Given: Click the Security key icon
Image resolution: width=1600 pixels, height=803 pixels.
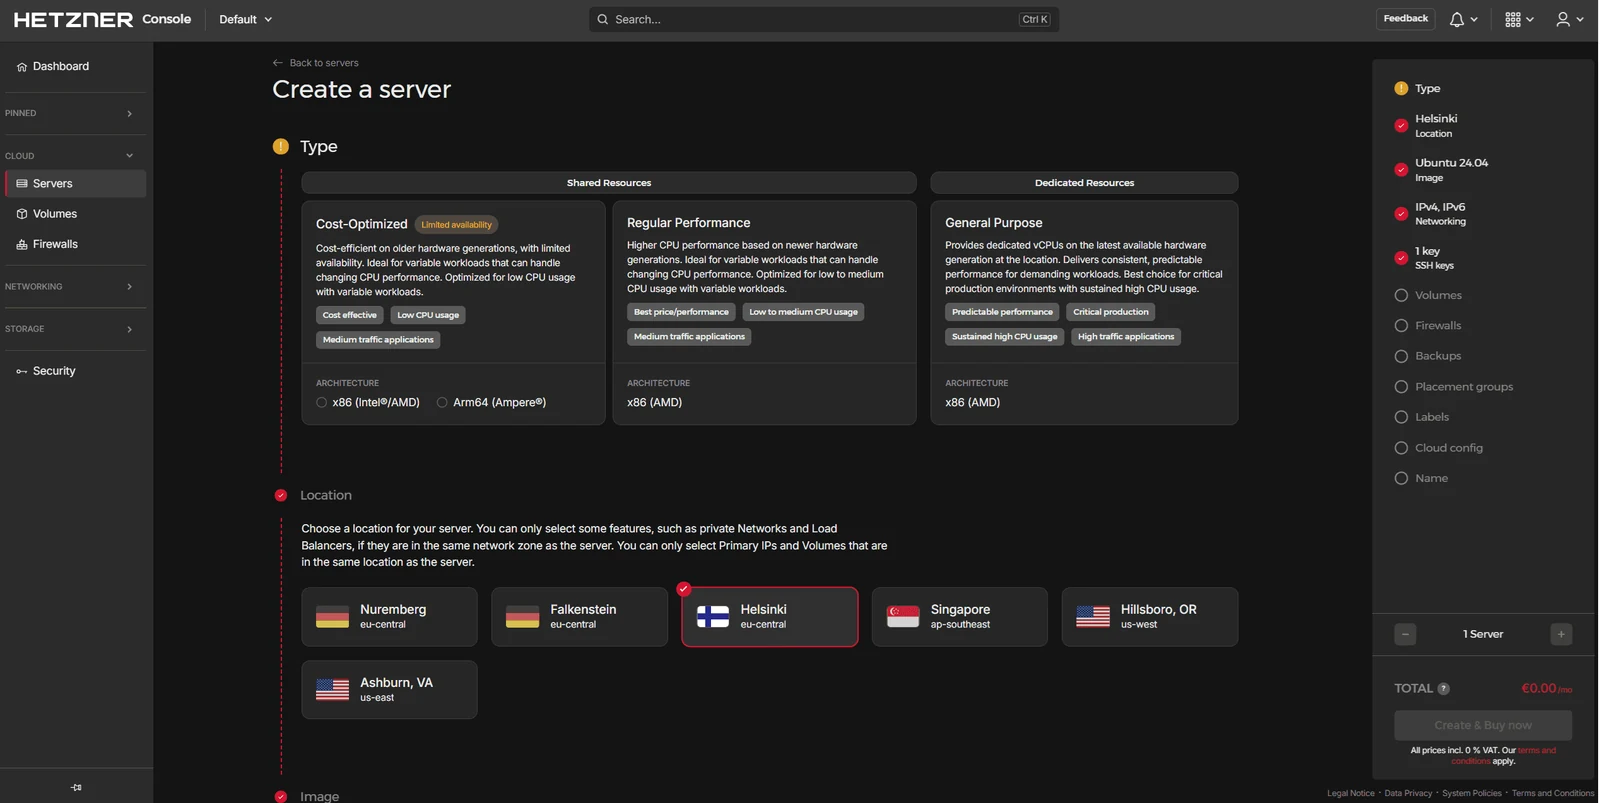Looking at the screenshot, I should coord(22,371).
